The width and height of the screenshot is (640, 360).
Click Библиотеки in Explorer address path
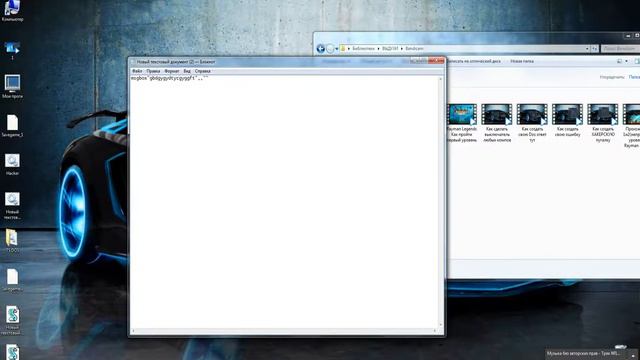[x=363, y=49]
